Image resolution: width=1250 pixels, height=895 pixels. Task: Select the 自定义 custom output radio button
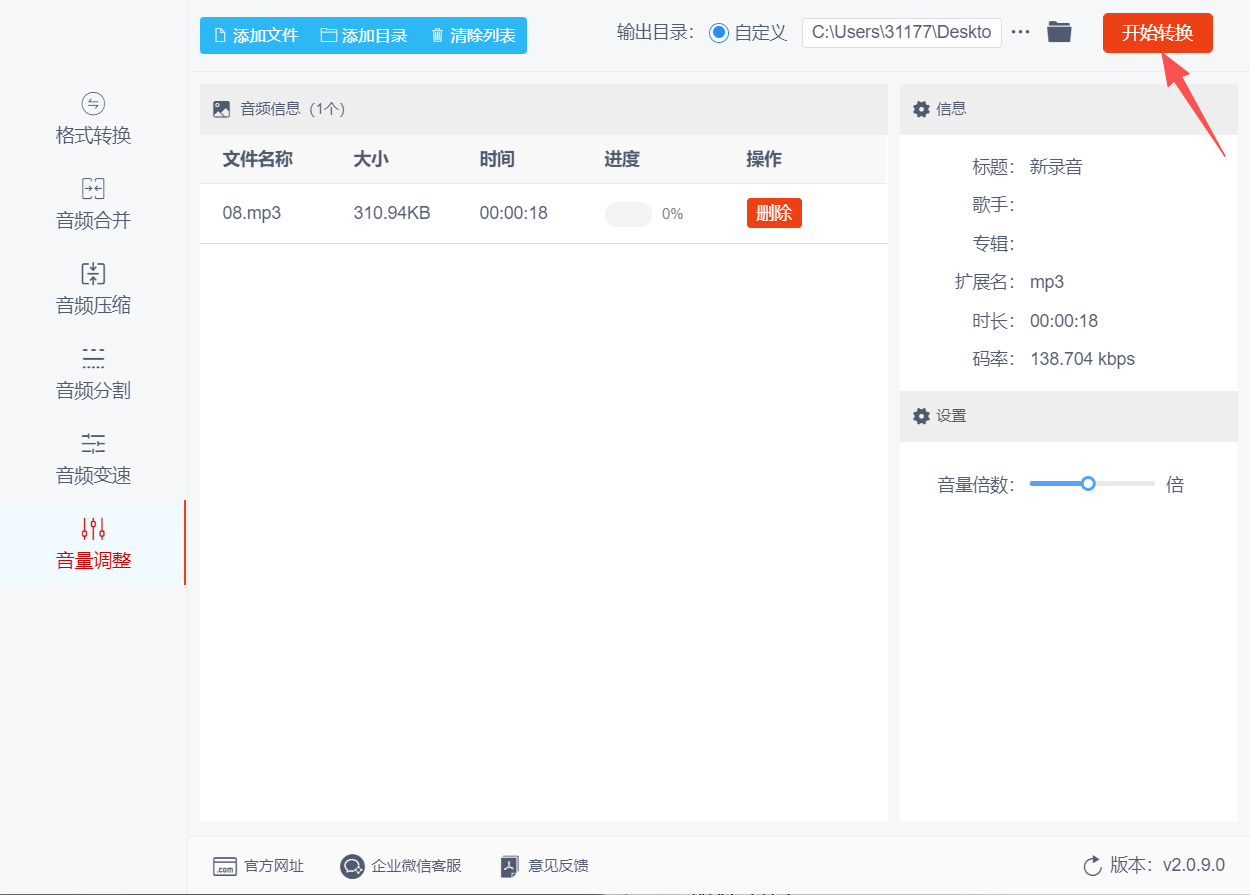(x=718, y=32)
